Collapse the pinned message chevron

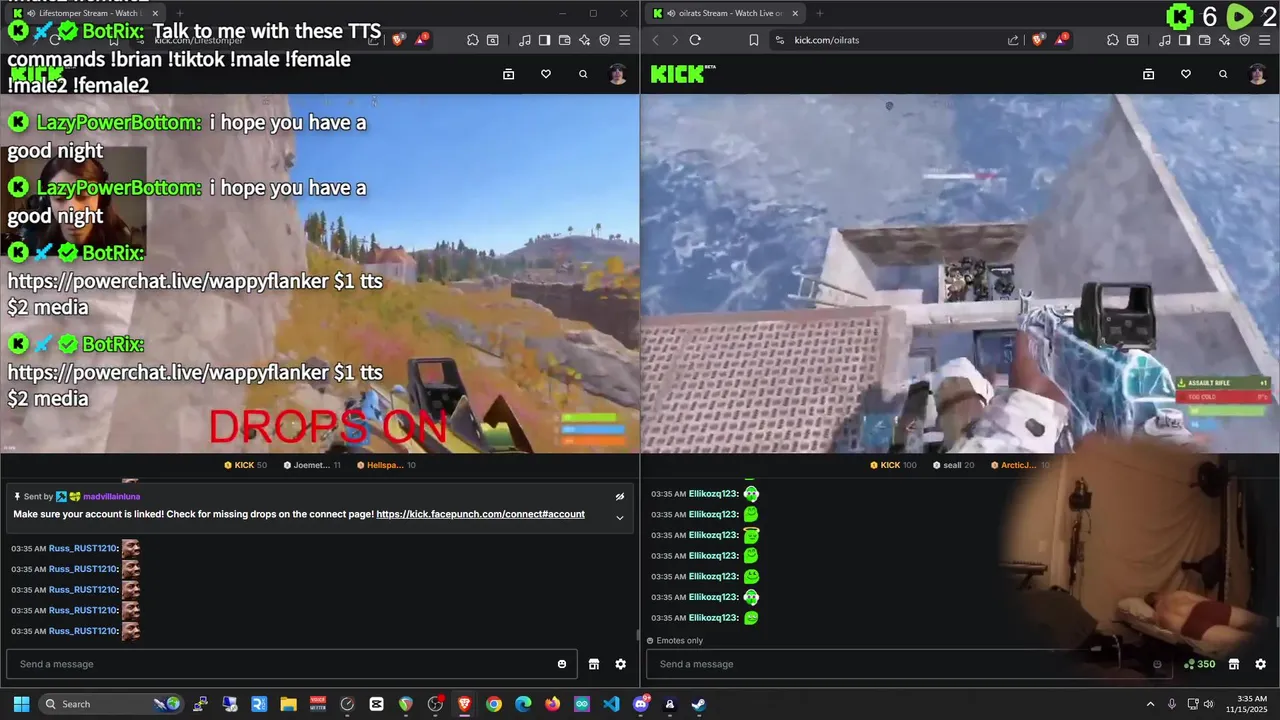pos(620,517)
